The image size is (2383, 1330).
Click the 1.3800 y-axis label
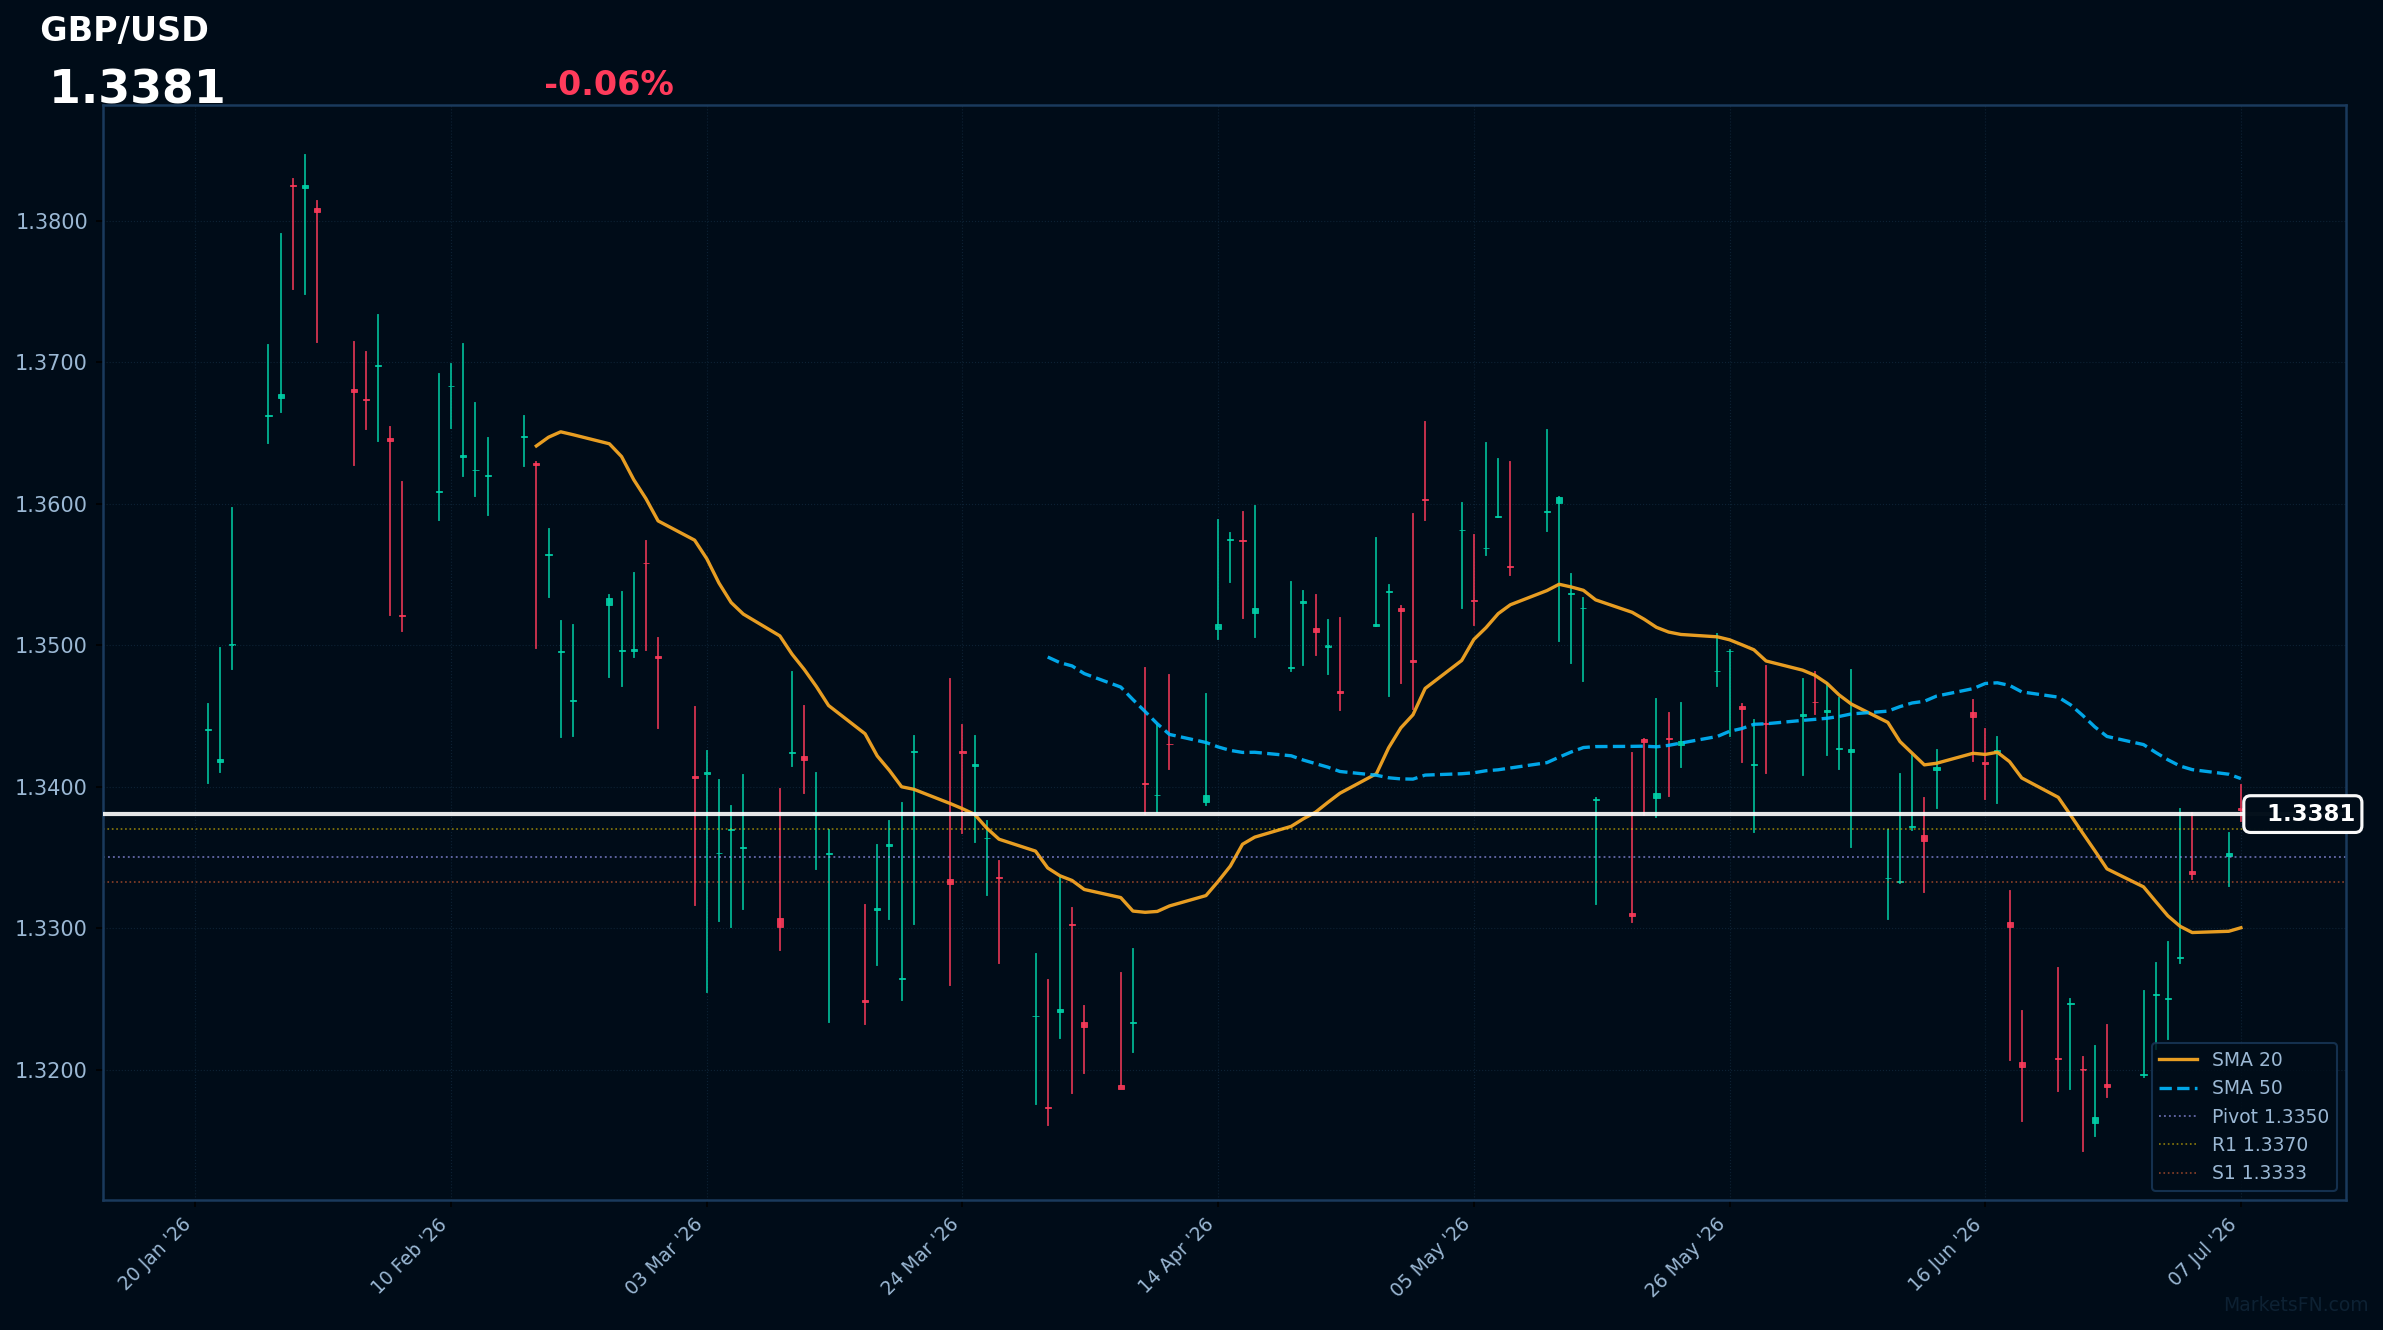click(52, 222)
